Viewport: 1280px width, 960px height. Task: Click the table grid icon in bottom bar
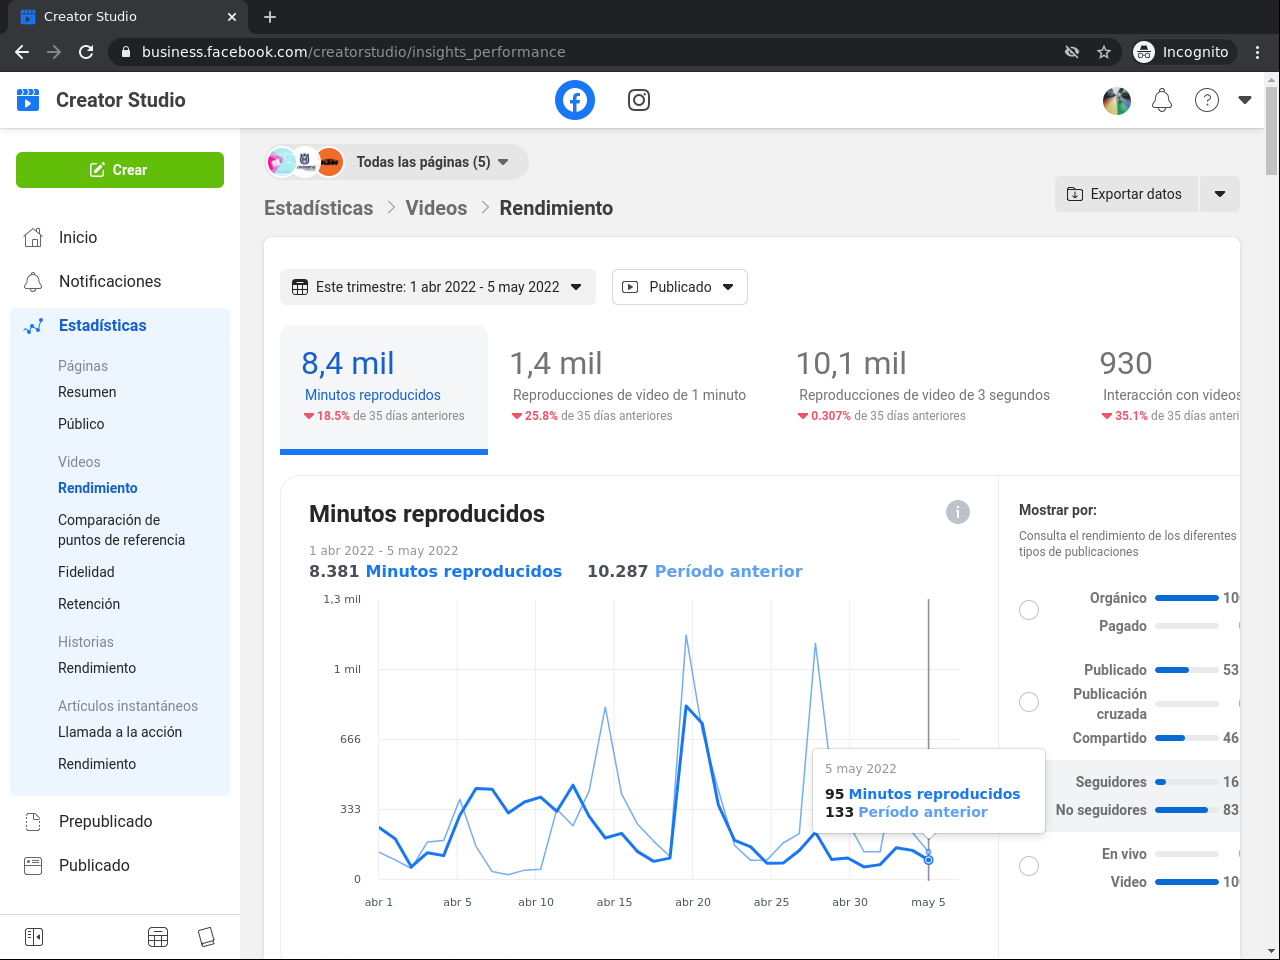pos(158,937)
